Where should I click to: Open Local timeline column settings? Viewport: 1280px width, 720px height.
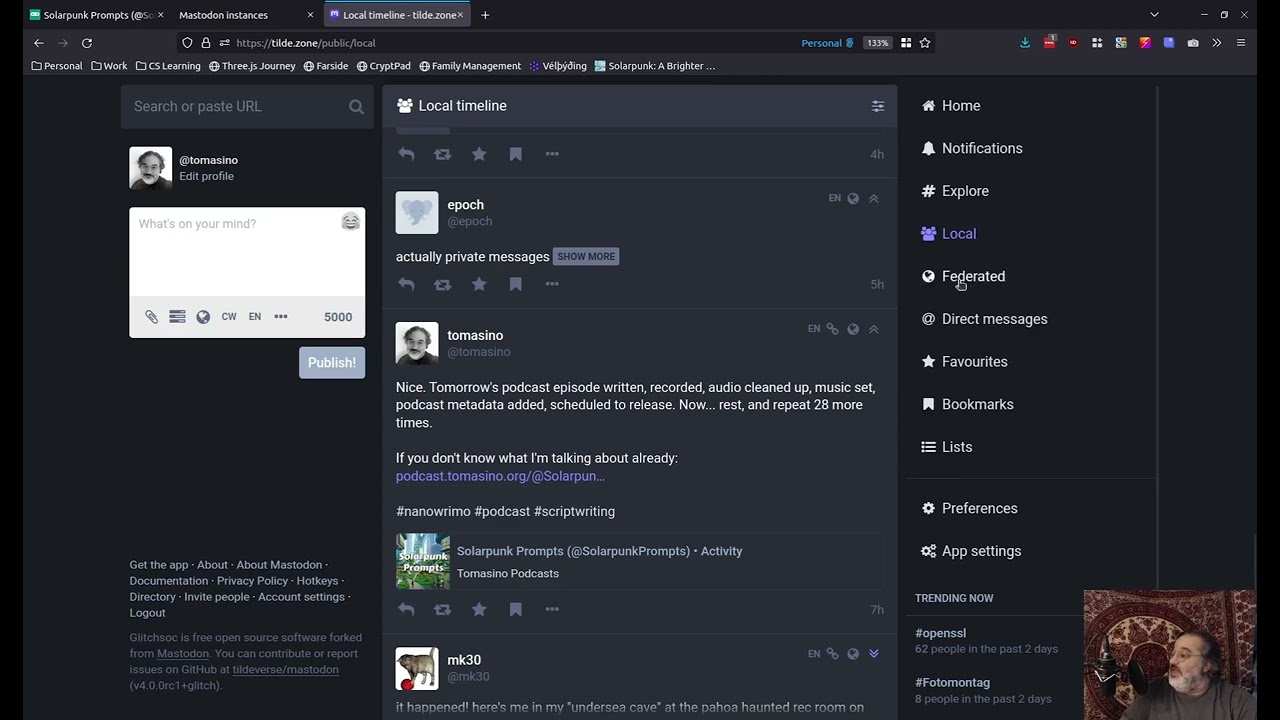coord(877,106)
